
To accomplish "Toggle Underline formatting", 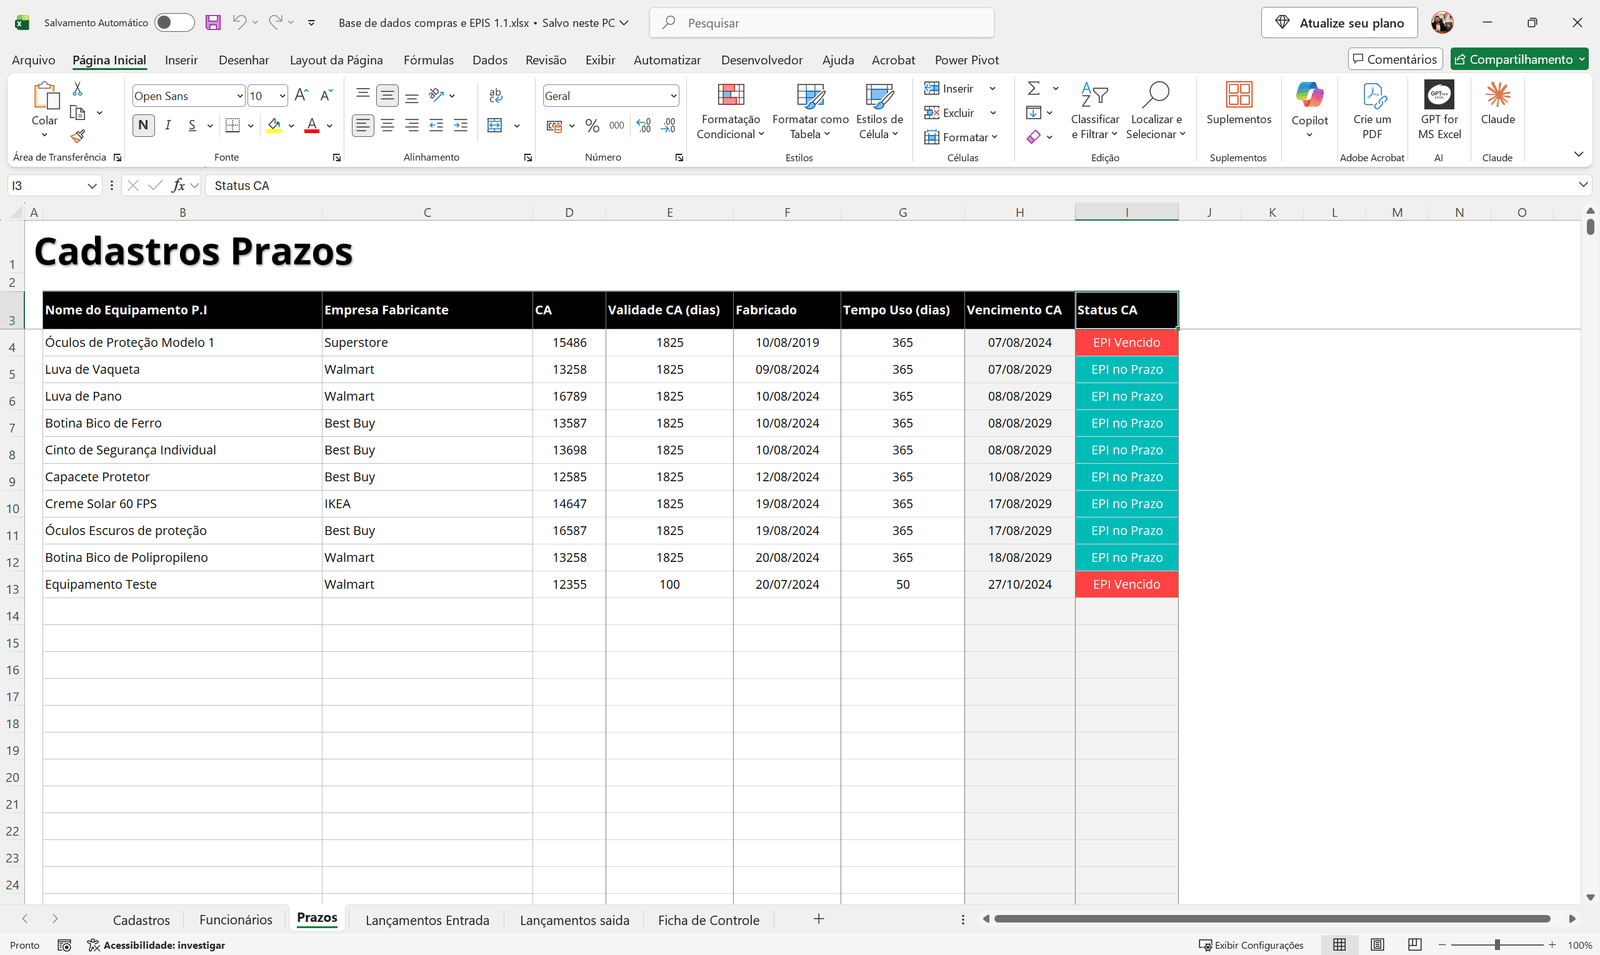I will [x=192, y=126].
